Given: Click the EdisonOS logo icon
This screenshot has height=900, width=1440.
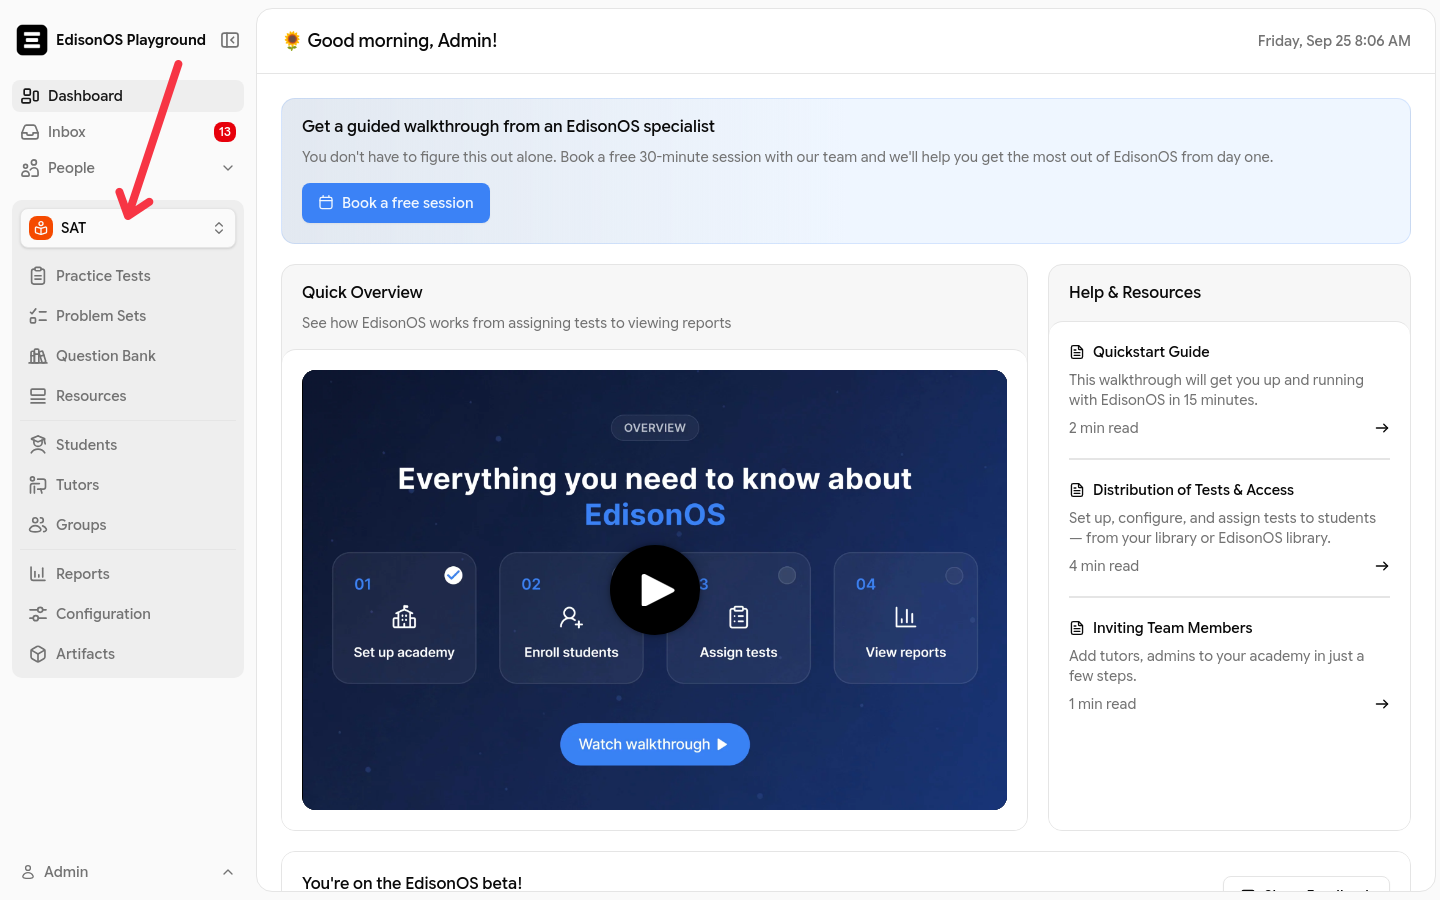Looking at the screenshot, I should [x=32, y=40].
